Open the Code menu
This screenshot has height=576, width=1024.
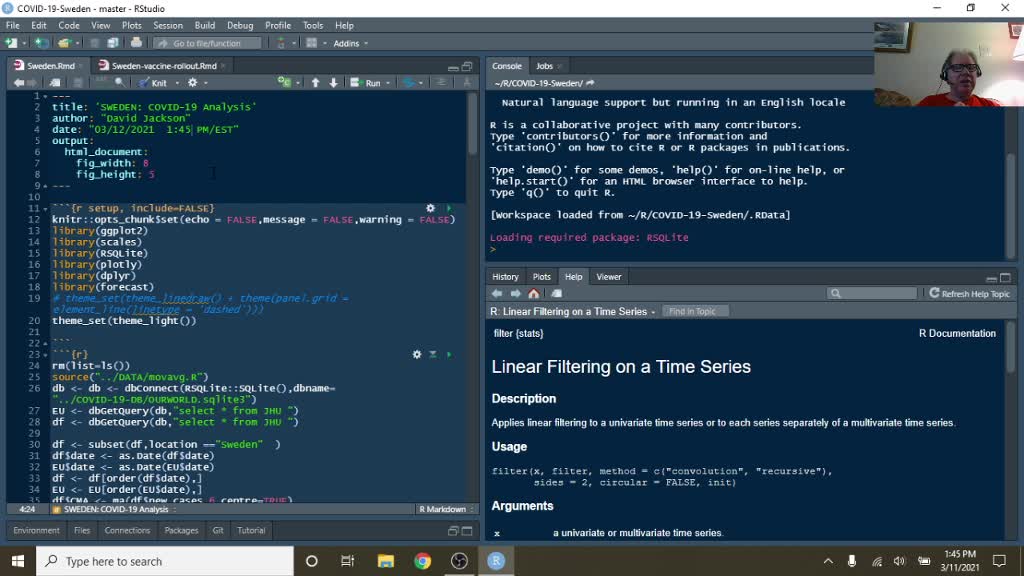click(69, 25)
